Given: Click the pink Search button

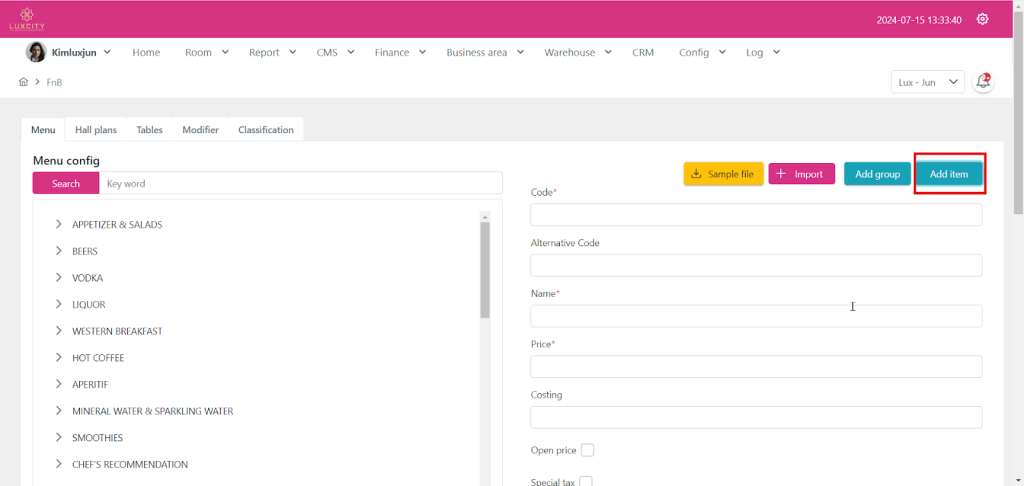Looking at the screenshot, I should coord(66,183).
